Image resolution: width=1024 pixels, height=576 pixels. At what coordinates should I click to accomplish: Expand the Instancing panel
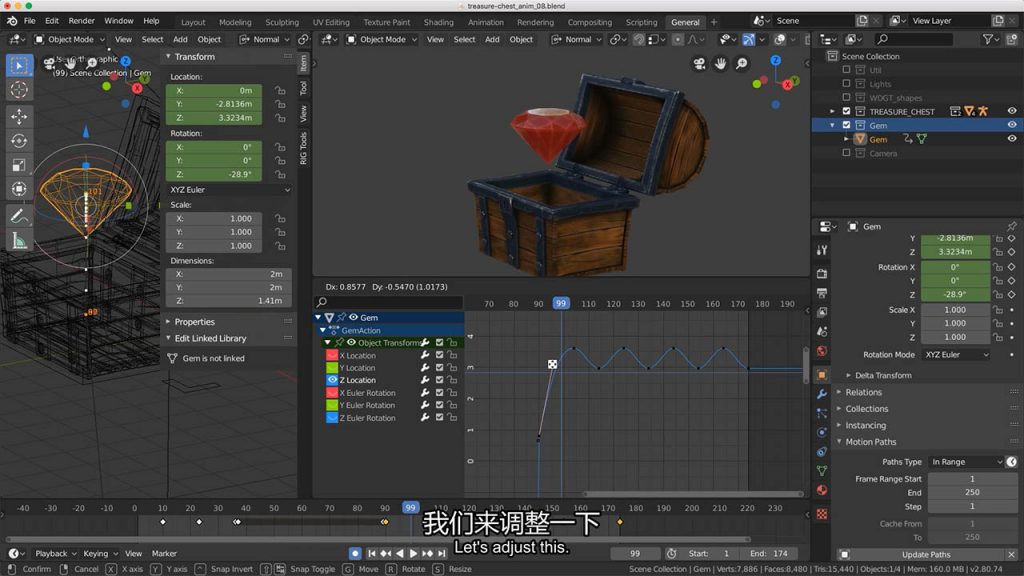click(x=865, y=425)
